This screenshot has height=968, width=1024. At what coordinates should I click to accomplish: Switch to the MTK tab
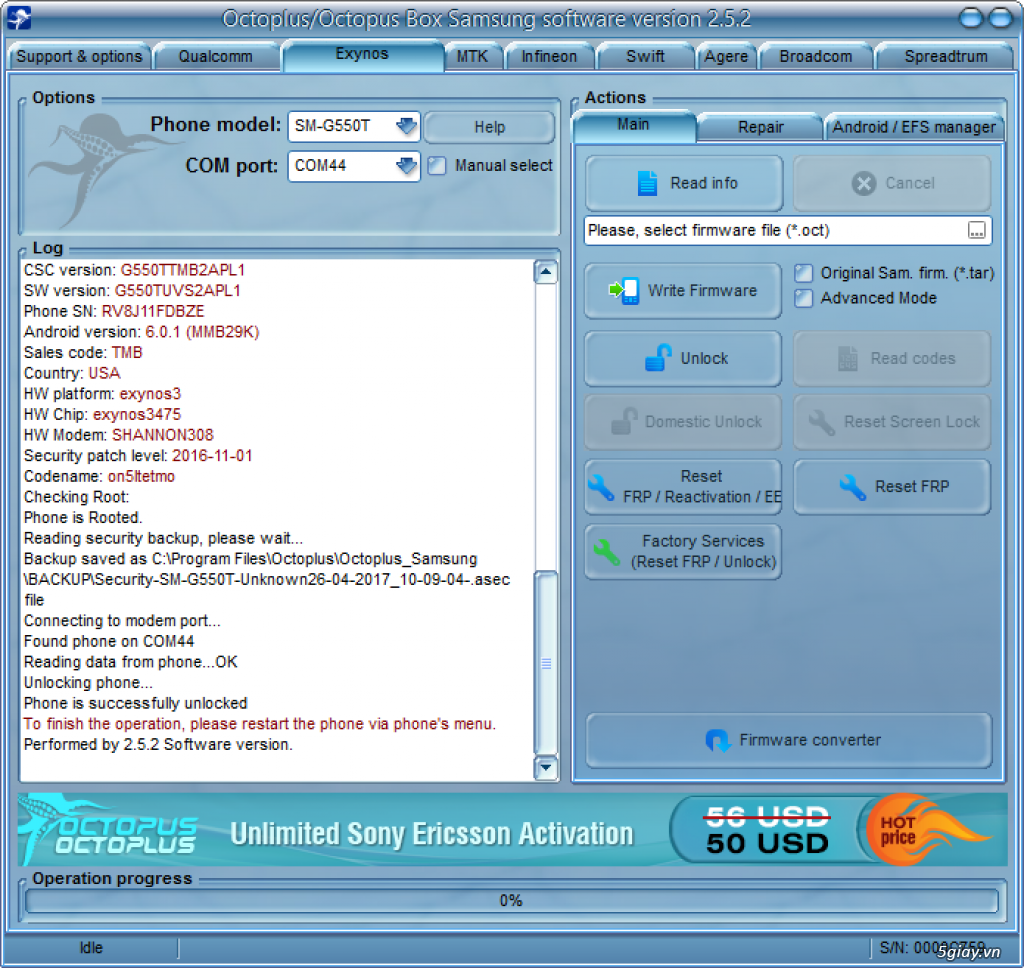[472, 57]
